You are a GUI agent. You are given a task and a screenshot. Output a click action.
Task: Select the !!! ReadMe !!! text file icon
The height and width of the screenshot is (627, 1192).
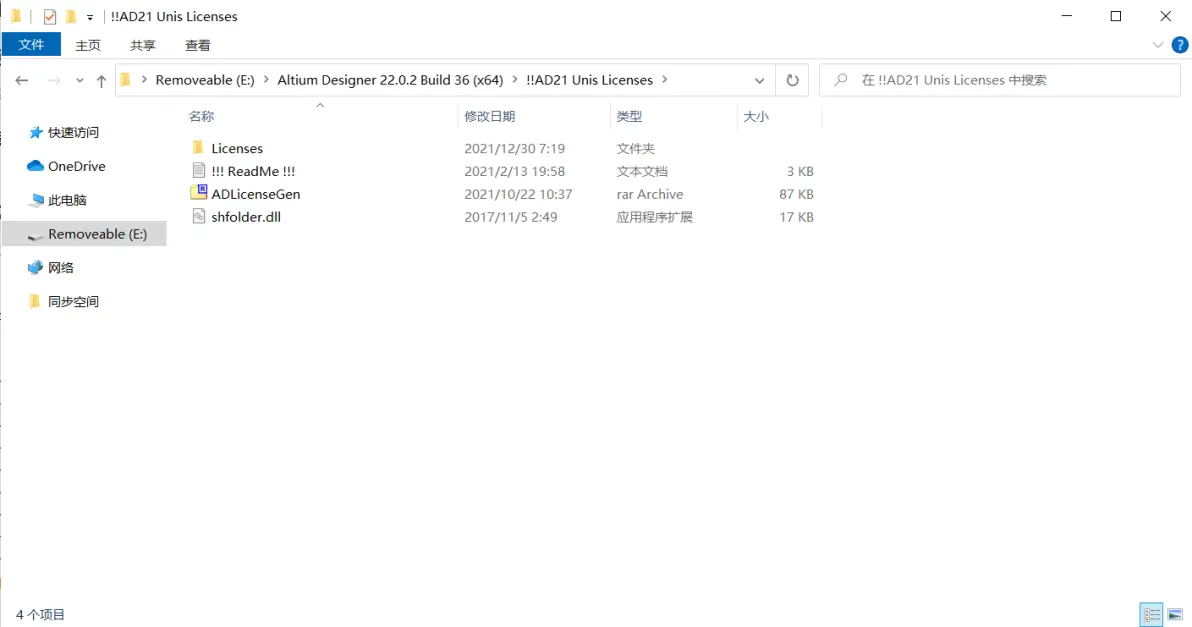pyautogui.click(x=198, y=170)
